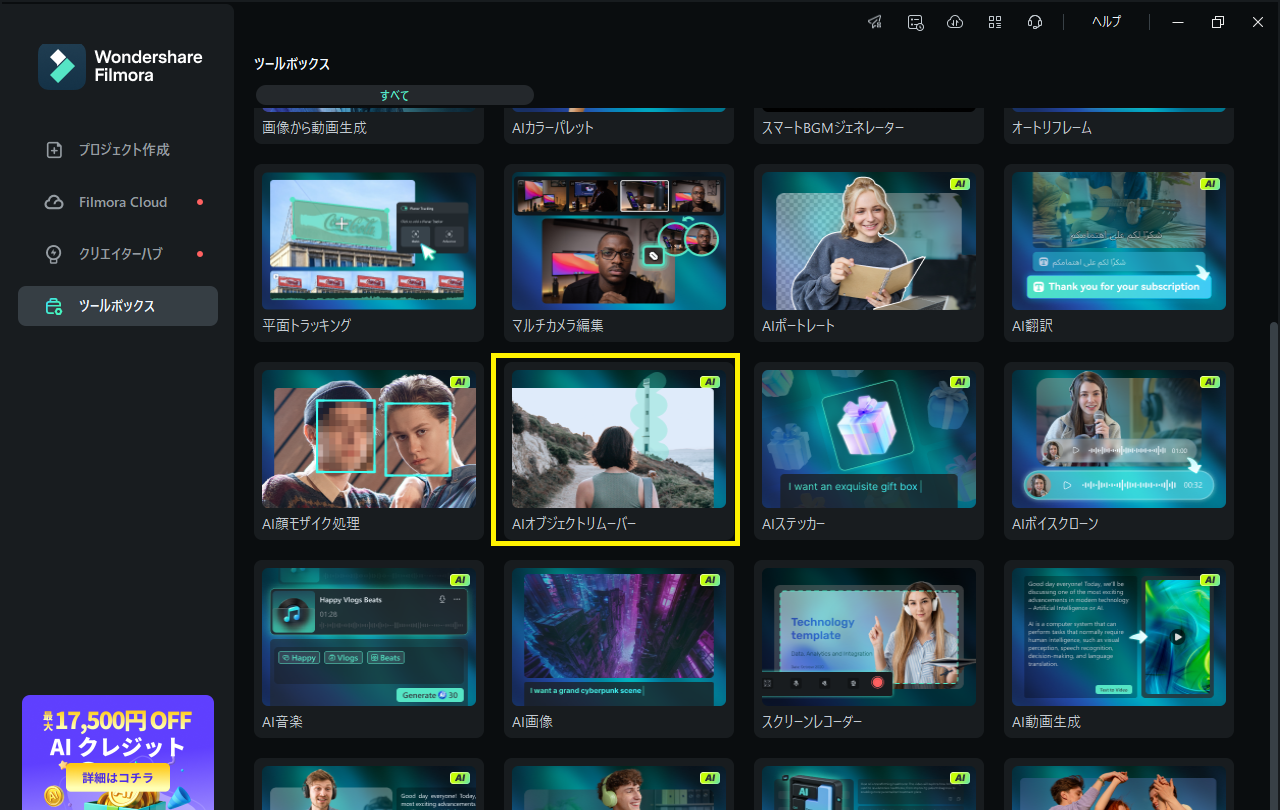This screenshot has height=810, width=1280.
Task: Select the すべて filter tab
Action: tap(395, 95)
